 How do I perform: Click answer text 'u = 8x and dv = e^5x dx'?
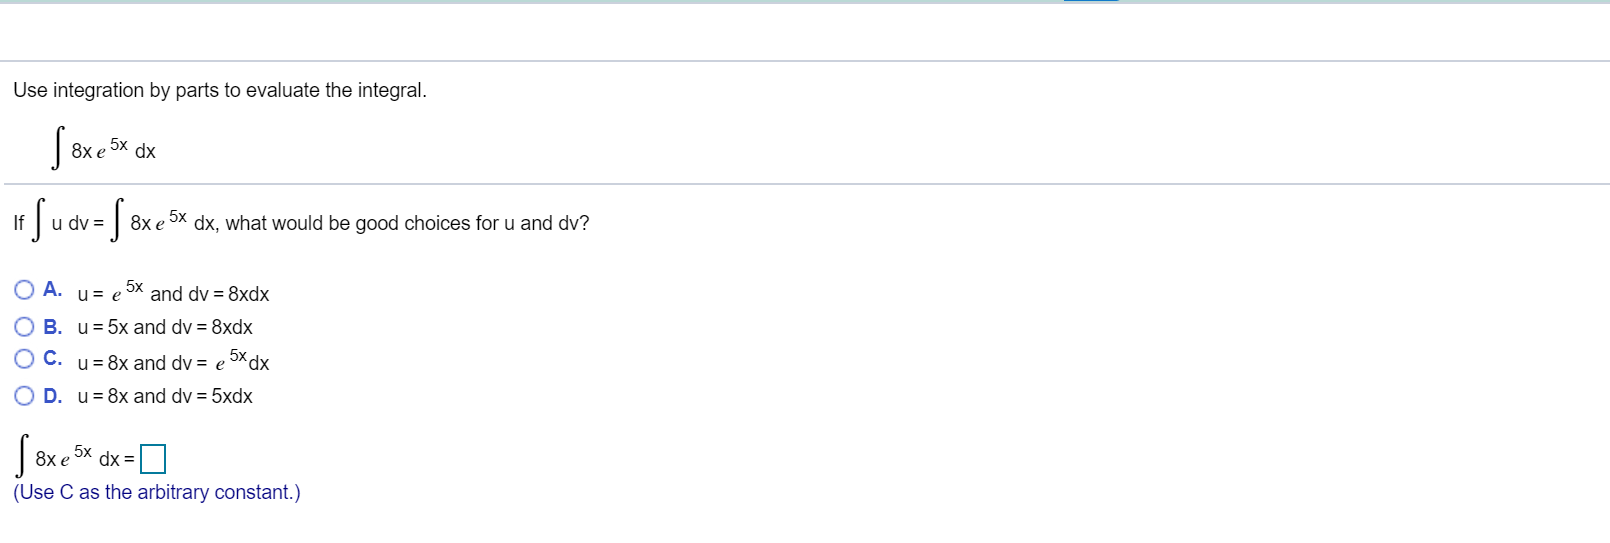point(173,362)
